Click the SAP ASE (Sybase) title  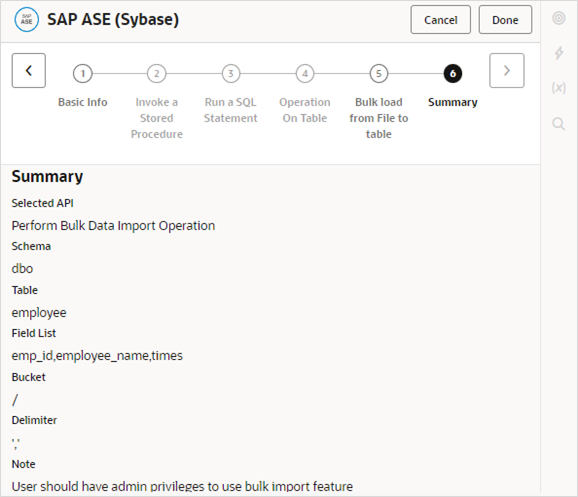point(113,20)
